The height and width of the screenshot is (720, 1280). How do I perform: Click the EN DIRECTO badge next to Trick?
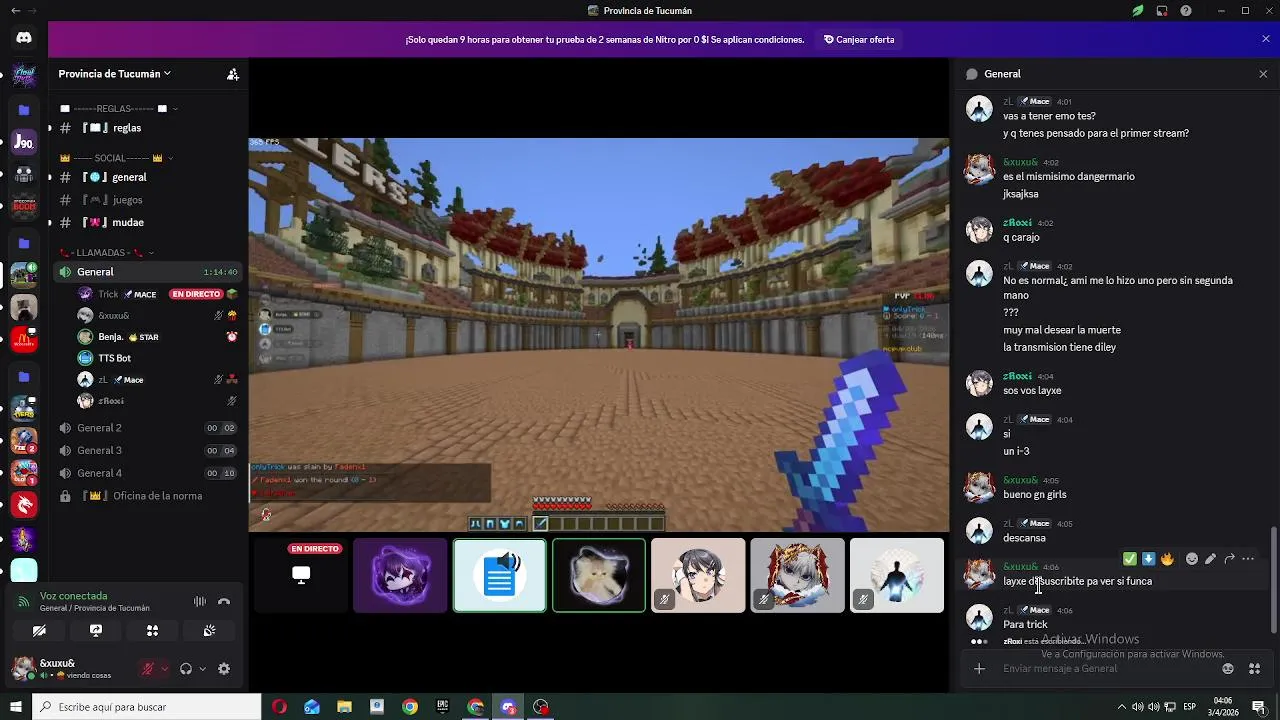(196, 294)
